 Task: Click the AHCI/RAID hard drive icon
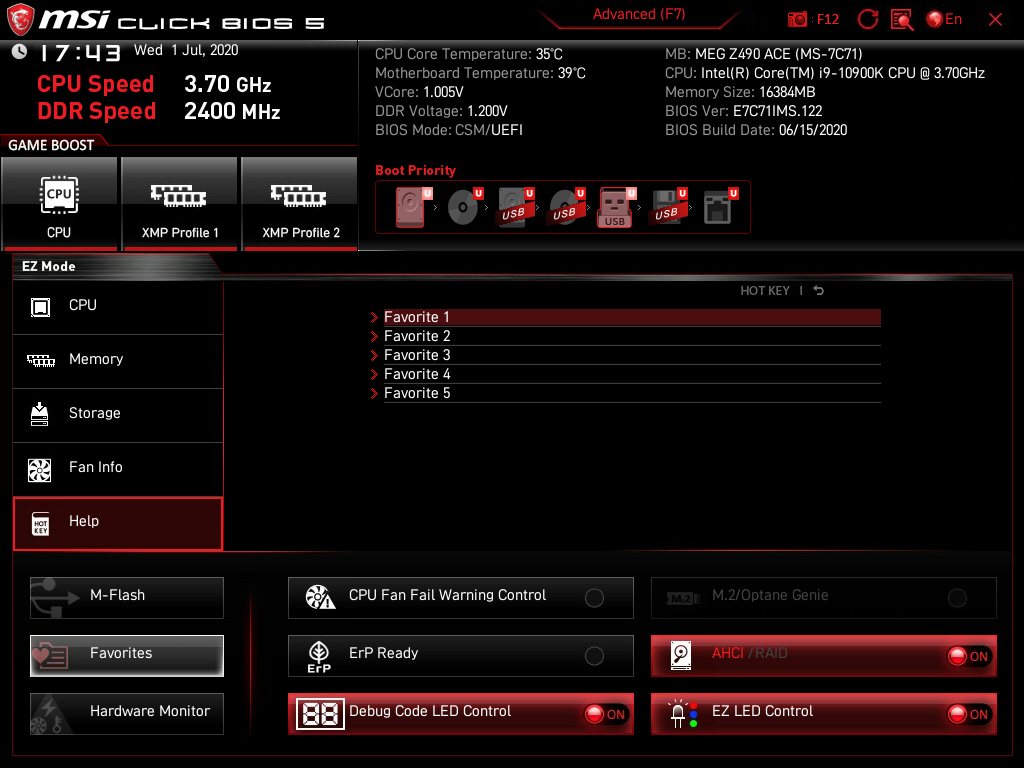tap(680, 656)
